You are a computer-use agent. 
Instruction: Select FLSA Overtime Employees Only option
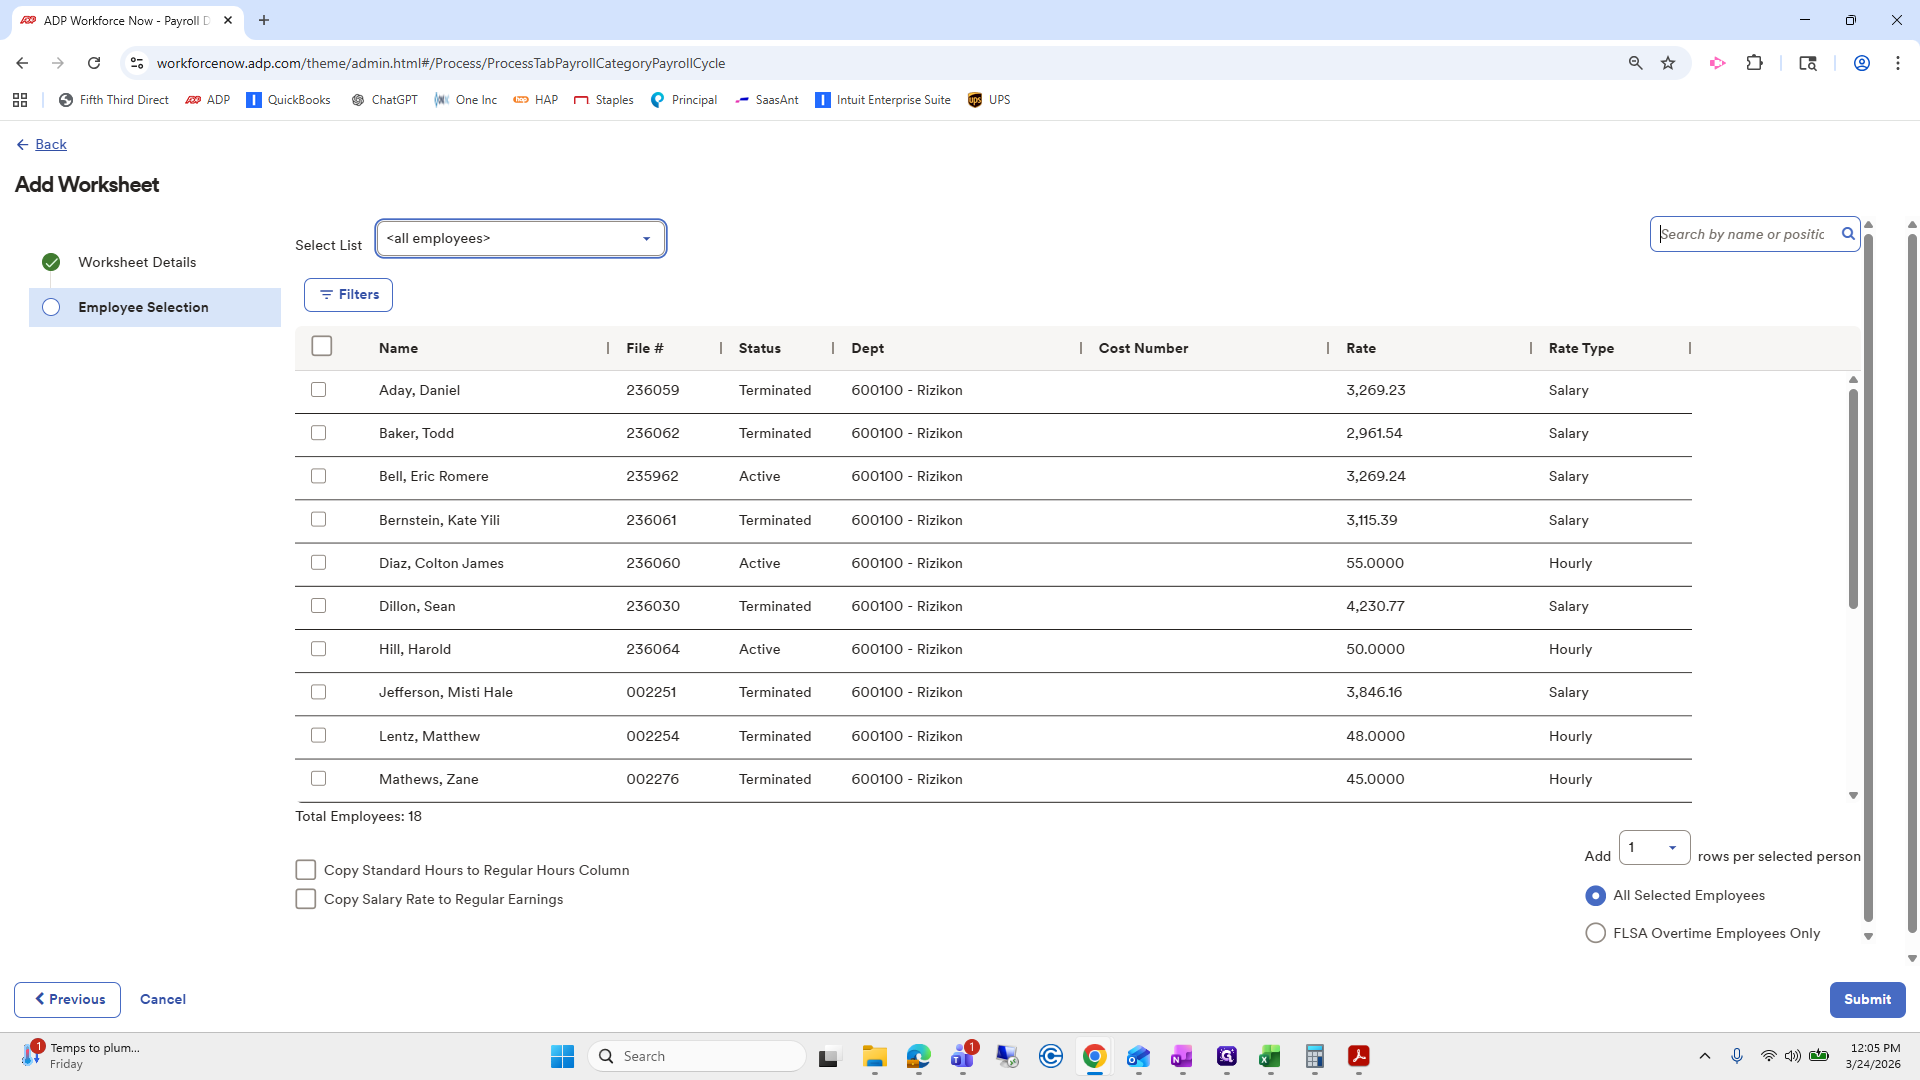pyautogui.click(x=1595, y=932)
